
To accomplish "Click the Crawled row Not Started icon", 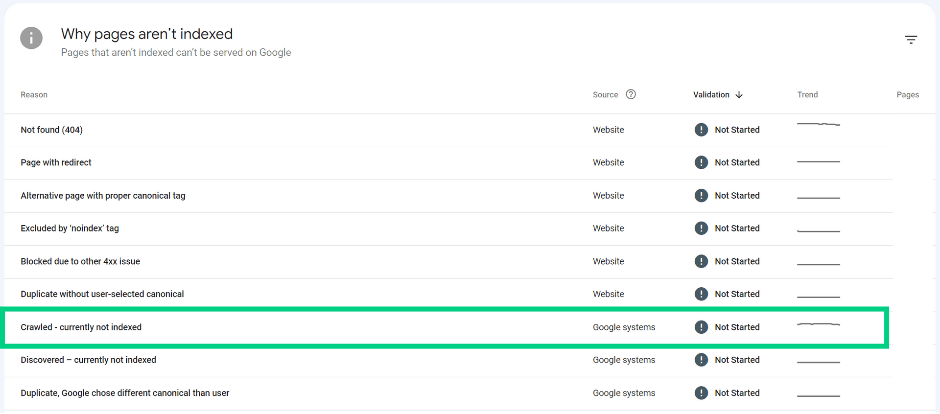I will [701, 327].
